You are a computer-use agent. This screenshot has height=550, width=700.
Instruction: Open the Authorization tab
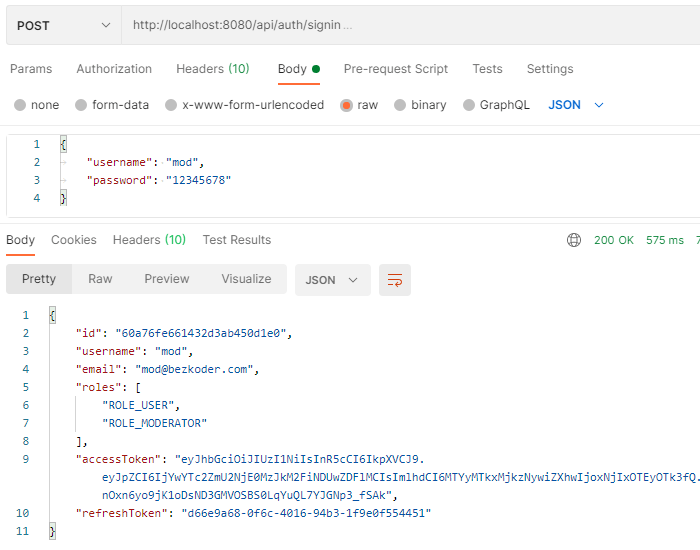pos(114,69)
